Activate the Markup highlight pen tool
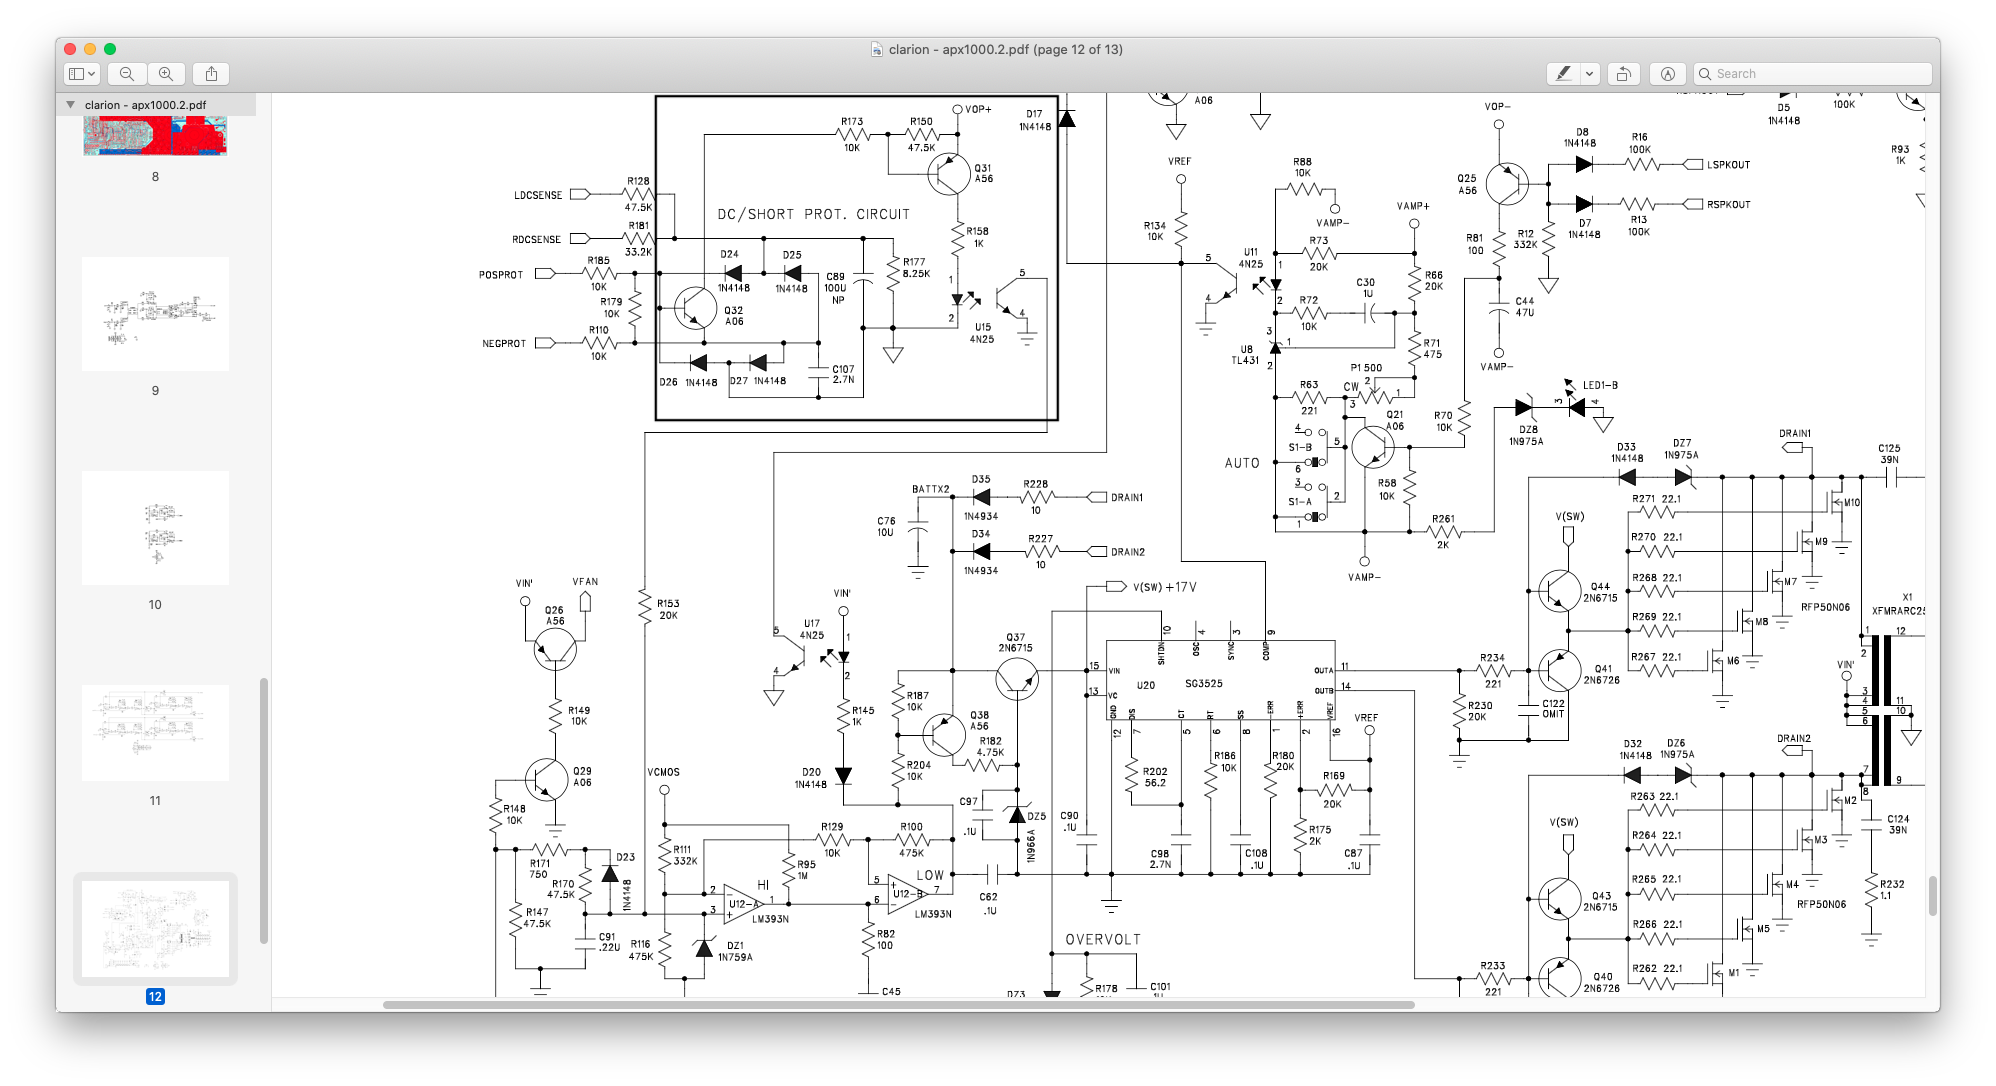 coord(1563,74)
